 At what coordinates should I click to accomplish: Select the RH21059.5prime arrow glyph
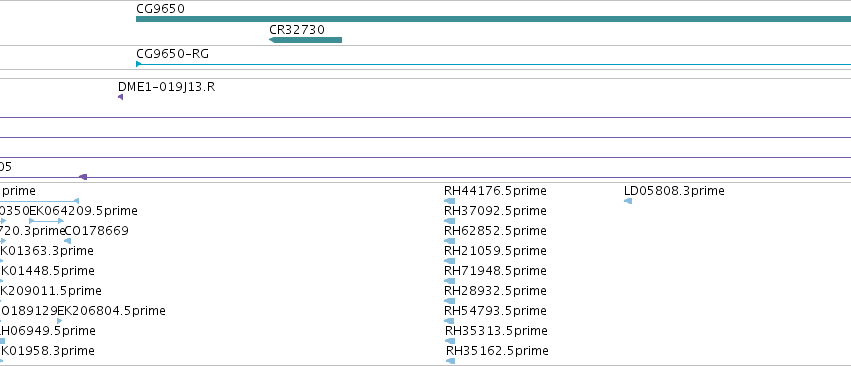449,261
